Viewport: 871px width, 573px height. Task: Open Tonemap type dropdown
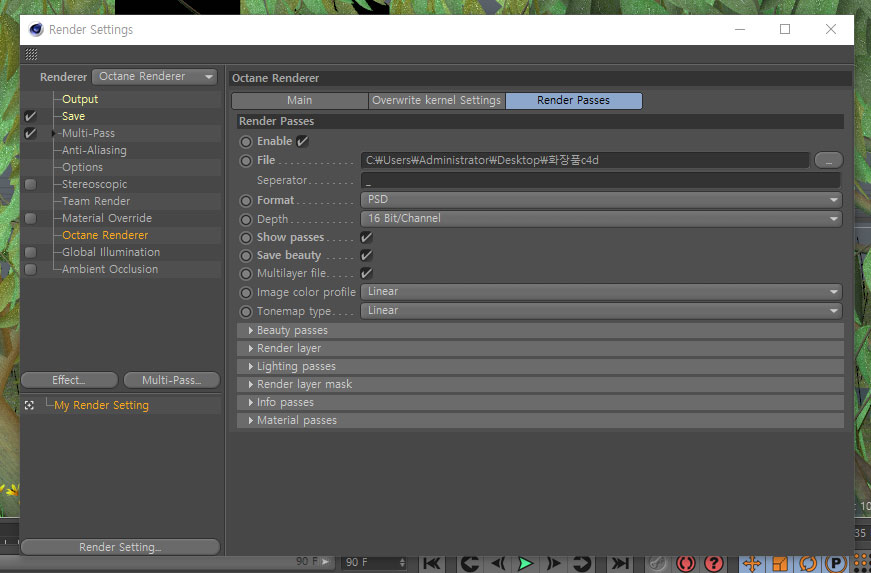[601, 311]
